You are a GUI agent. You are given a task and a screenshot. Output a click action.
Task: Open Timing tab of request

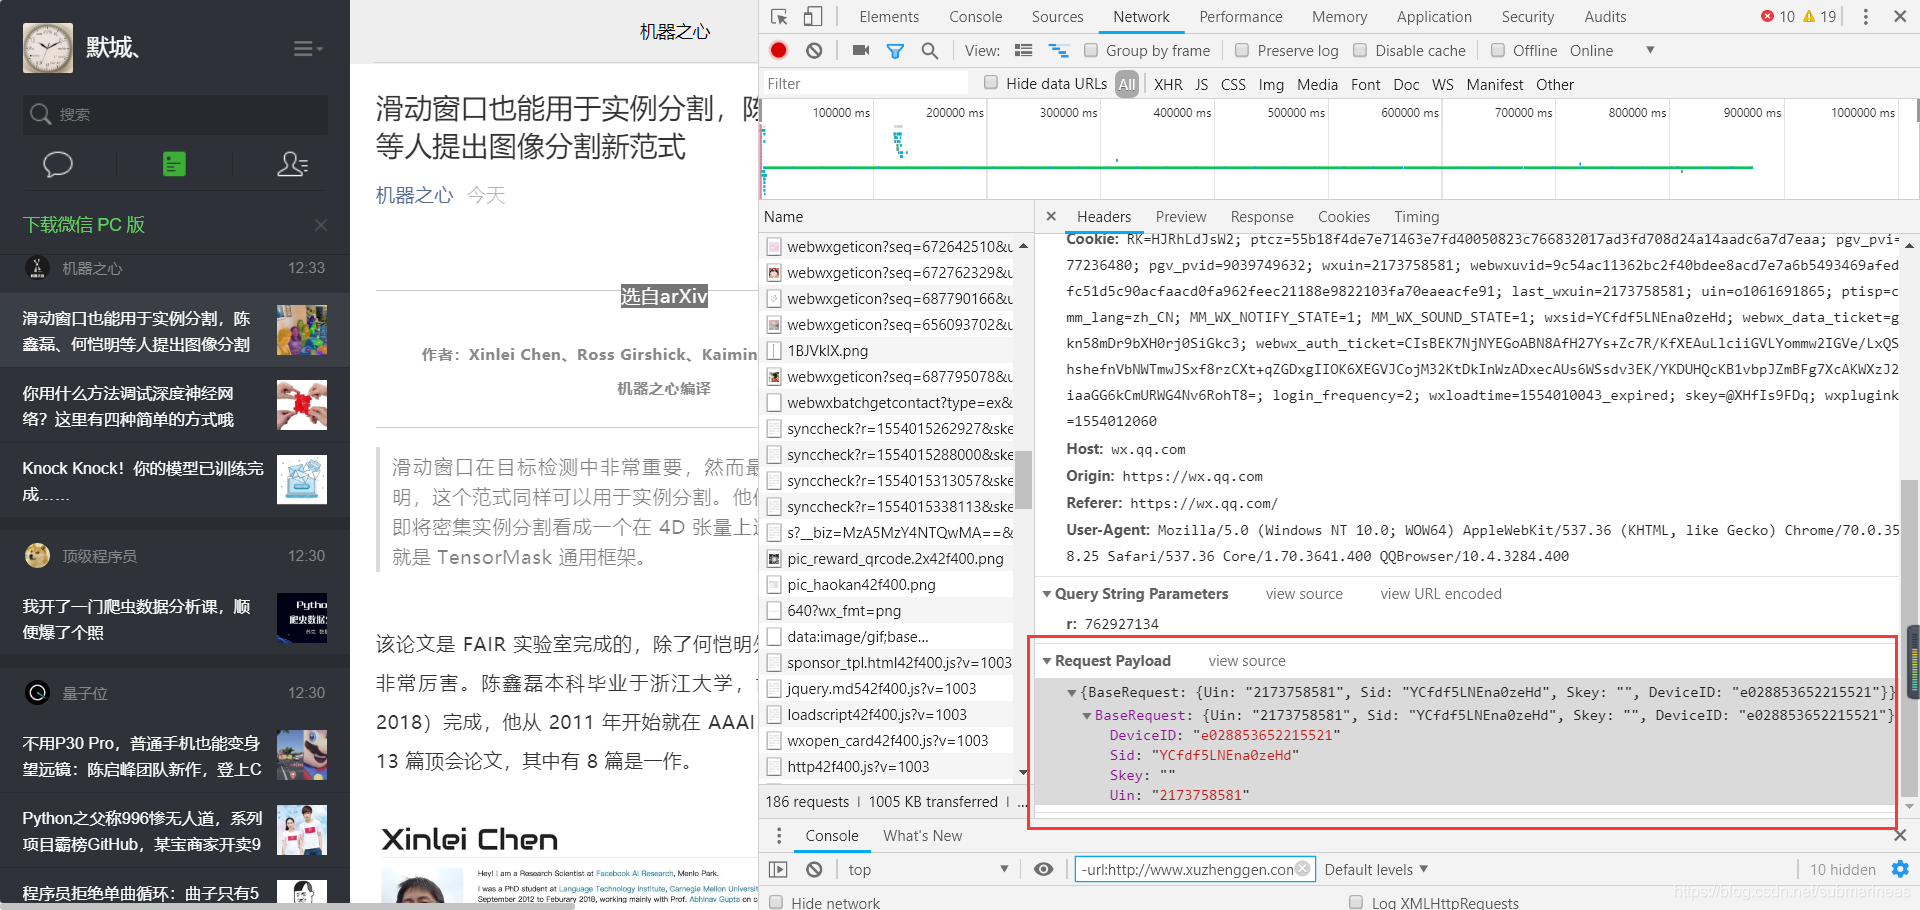tap(1417, 217)
